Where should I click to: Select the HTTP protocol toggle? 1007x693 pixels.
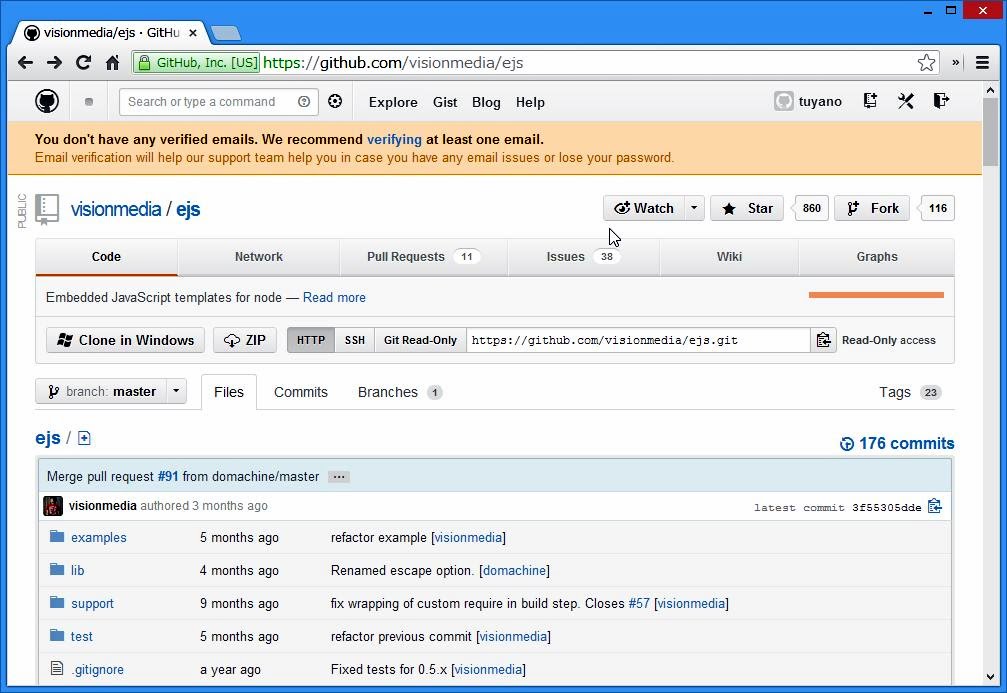coord(311,340)
